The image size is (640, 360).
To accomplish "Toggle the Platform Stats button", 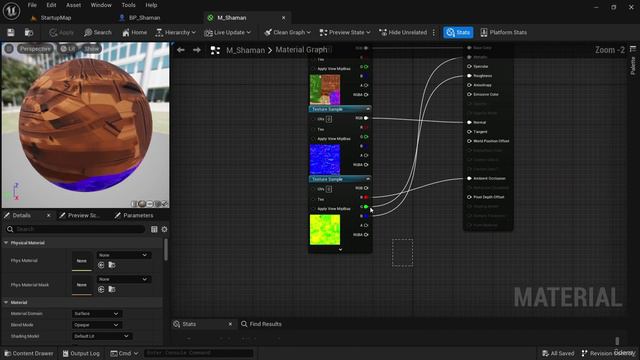I will [503, 32].
